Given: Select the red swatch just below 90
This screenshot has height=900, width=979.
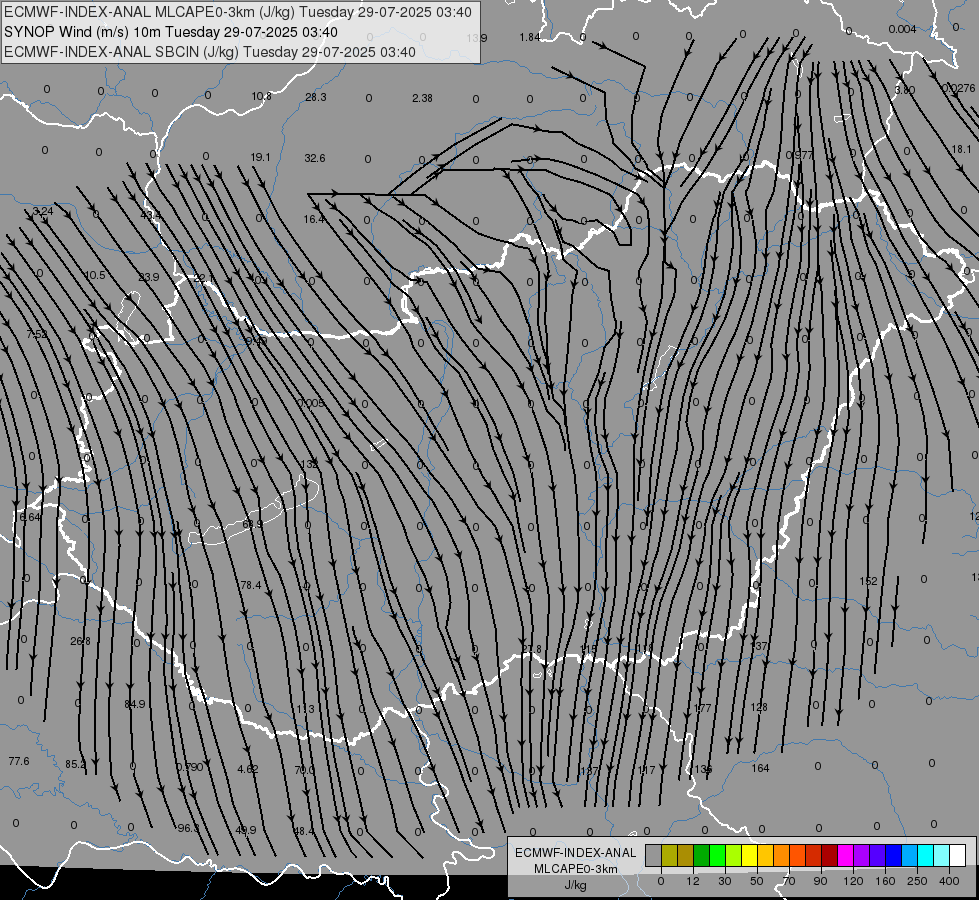Looking at the screenshot, I should 814,855.
